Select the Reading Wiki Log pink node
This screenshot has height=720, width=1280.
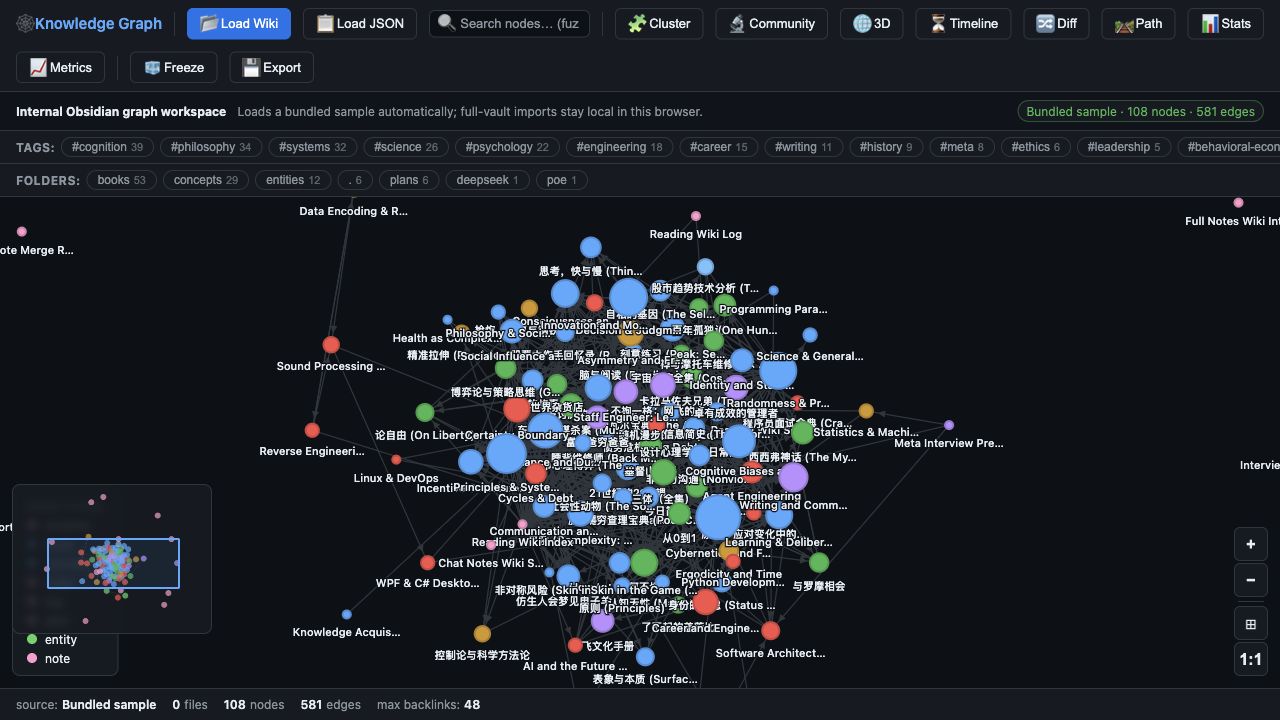pyautogui.click(x=696, y=216)
